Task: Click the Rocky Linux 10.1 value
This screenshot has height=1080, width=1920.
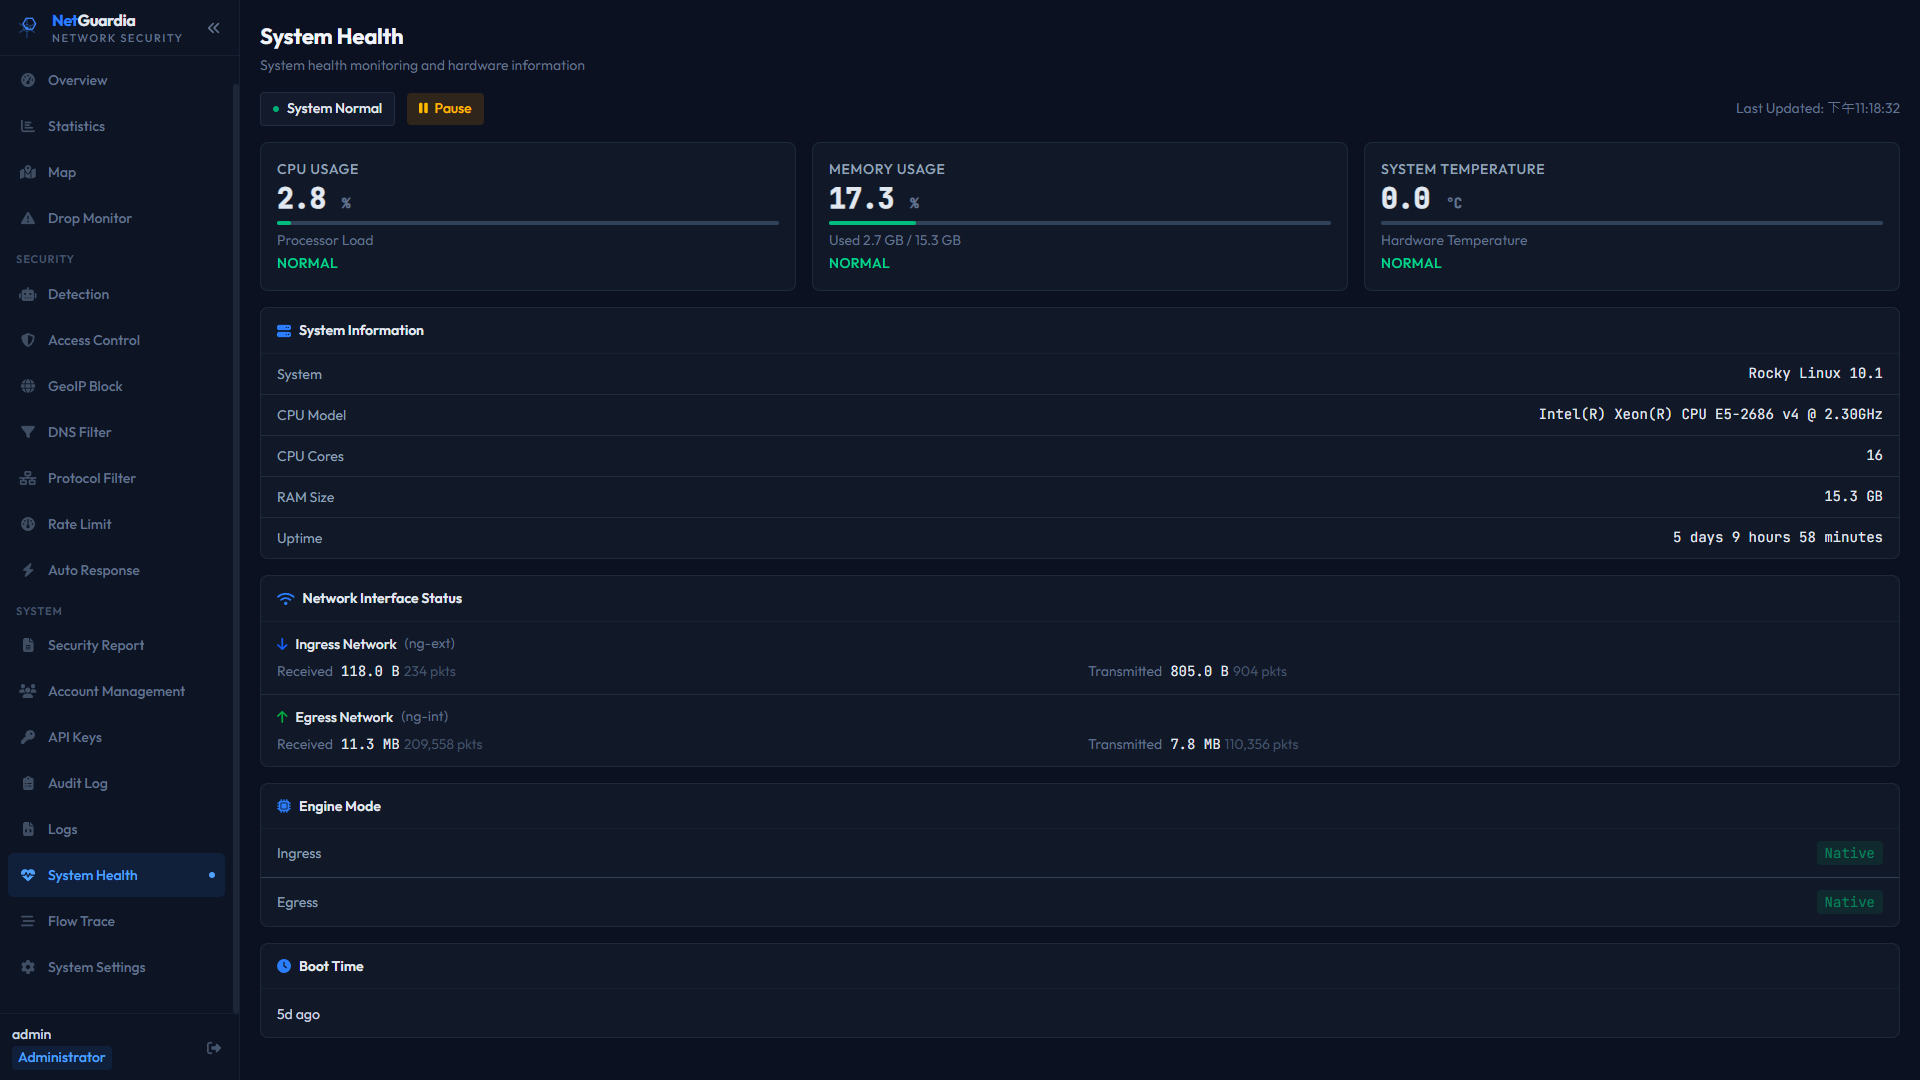Action: click(1815, 373)
